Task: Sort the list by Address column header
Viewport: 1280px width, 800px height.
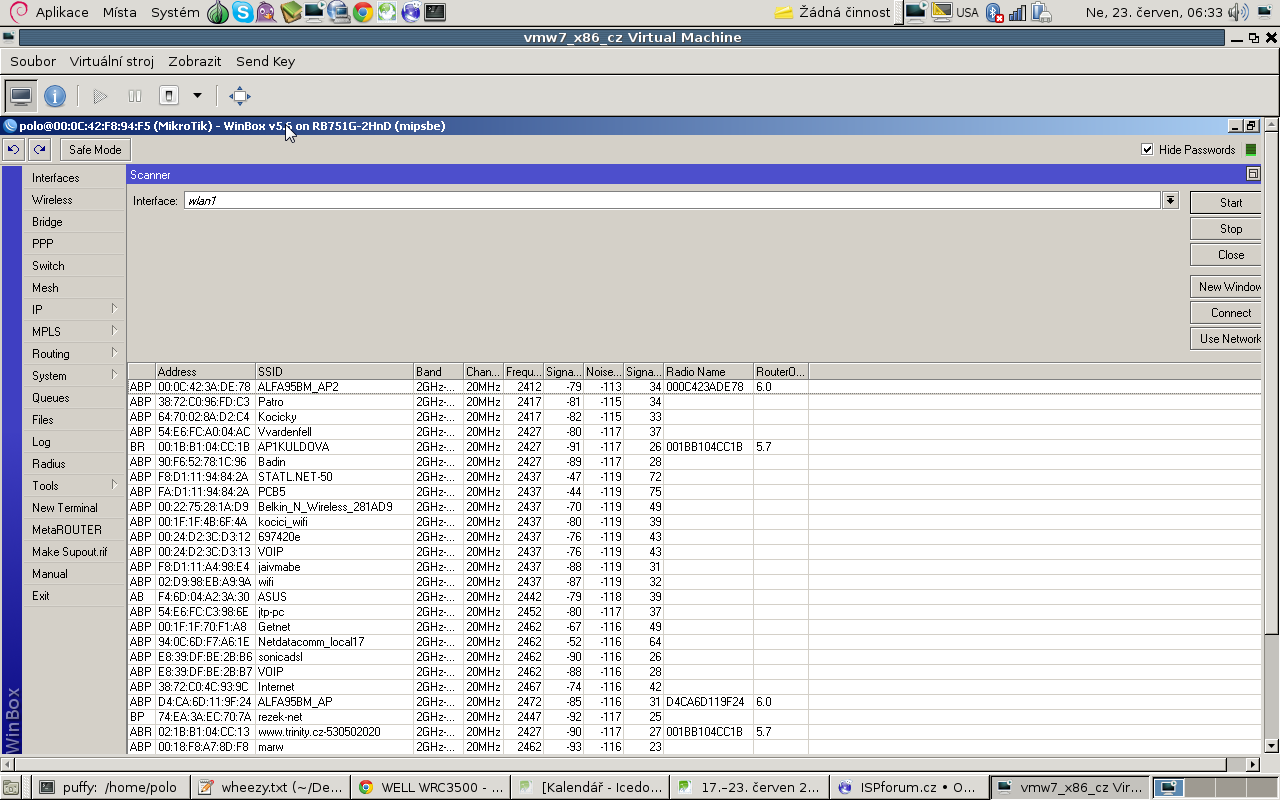Action: point(205,372)
